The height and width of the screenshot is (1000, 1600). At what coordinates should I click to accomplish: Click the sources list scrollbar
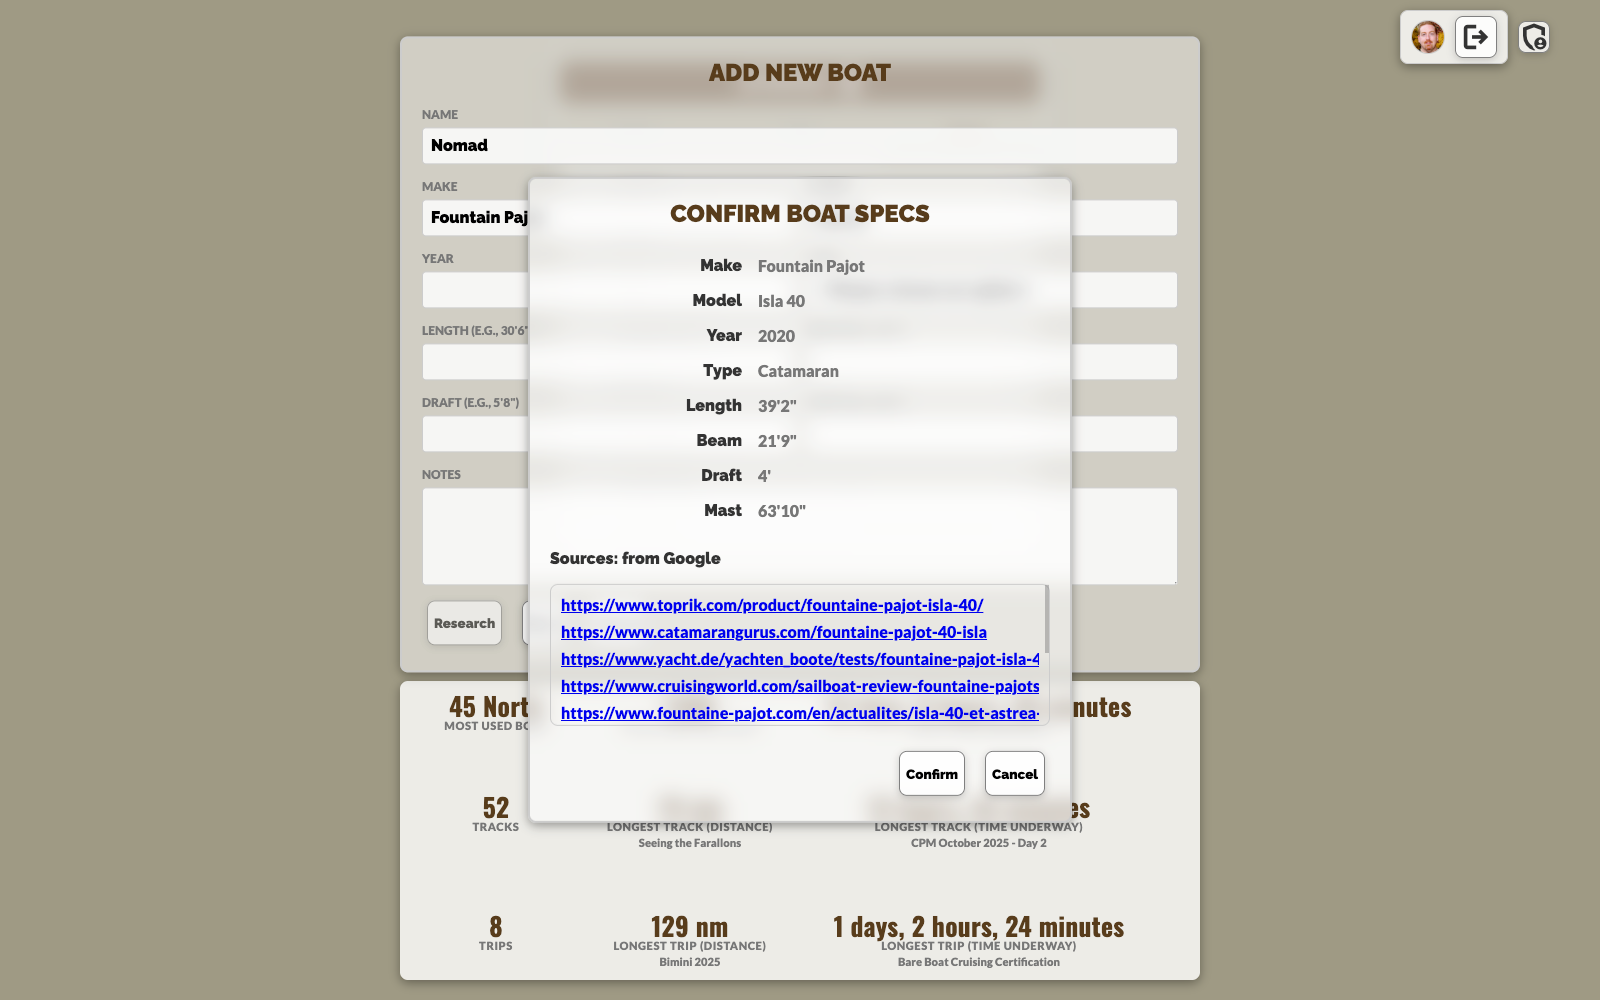click(x=1046, y=620)
